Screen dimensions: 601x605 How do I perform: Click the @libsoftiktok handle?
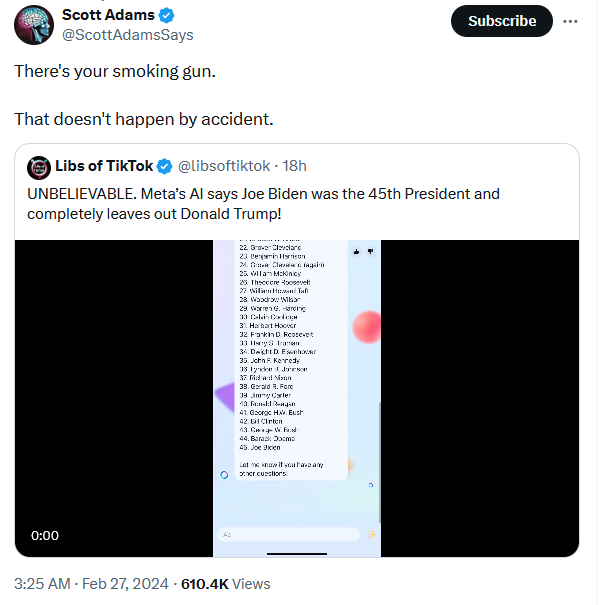[224, 166]
